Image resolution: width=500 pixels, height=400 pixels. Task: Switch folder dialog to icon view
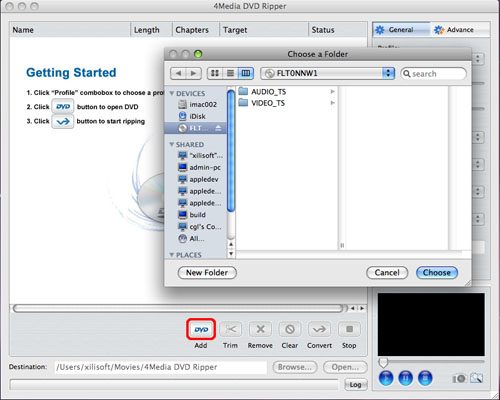[215, 73]
